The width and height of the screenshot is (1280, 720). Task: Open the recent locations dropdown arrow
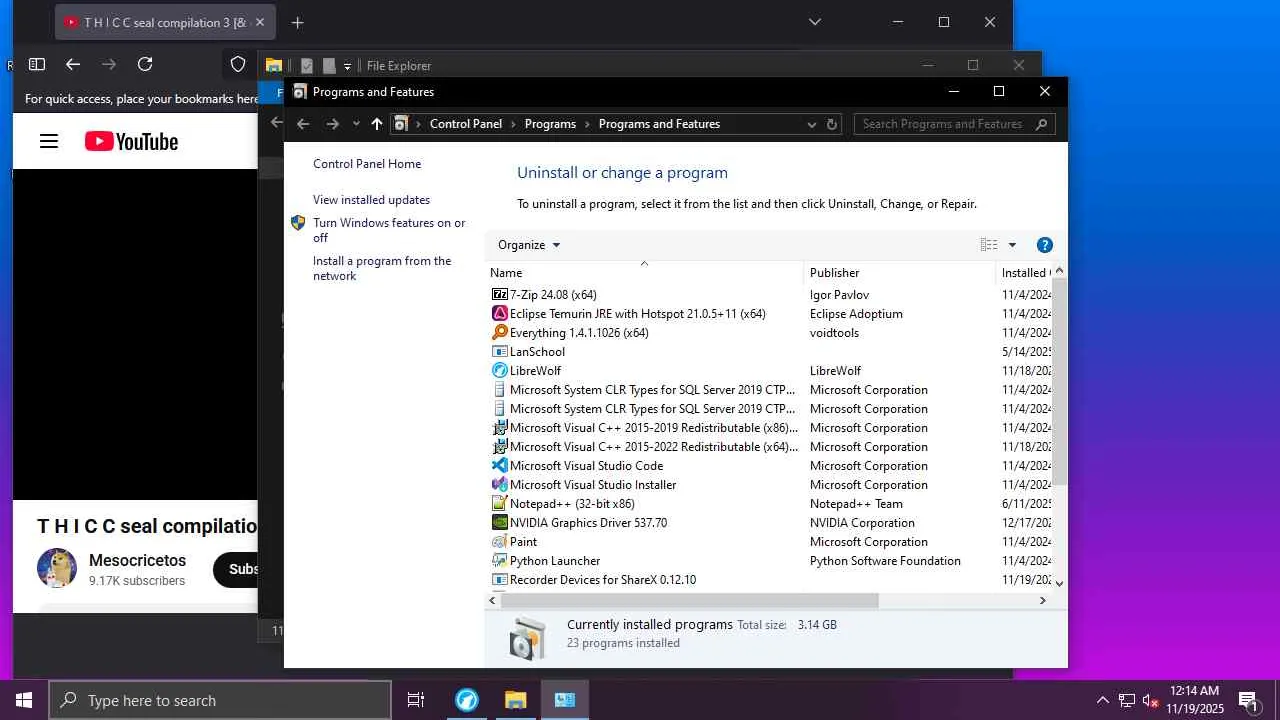(356, 124)
